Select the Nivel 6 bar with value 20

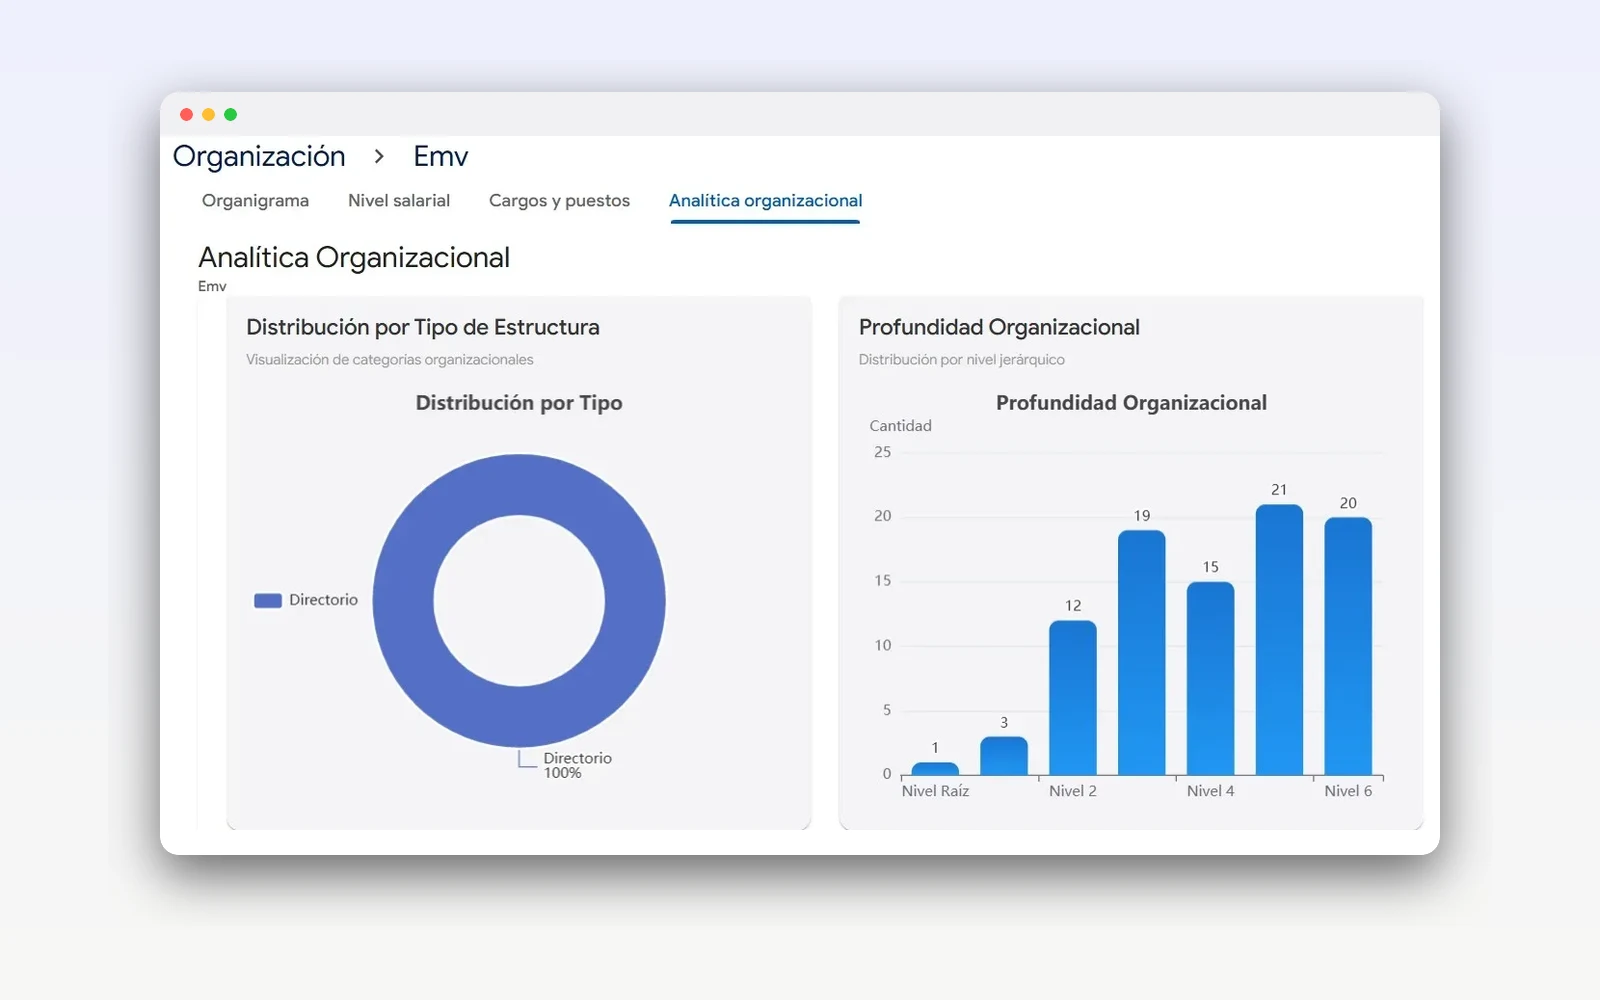click(x=1348, y=646)
